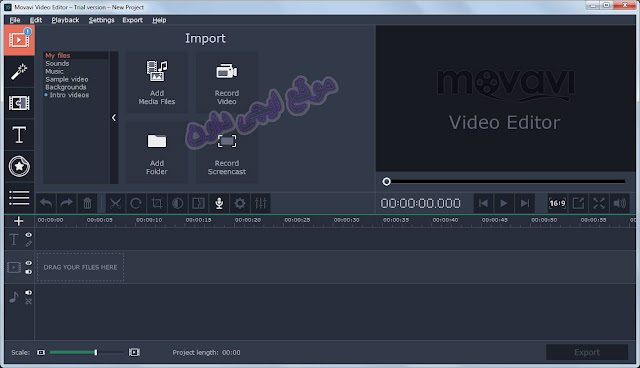The image size is (640, 368).
Task: Open the Titles T tab
Action: pos(19,135)
